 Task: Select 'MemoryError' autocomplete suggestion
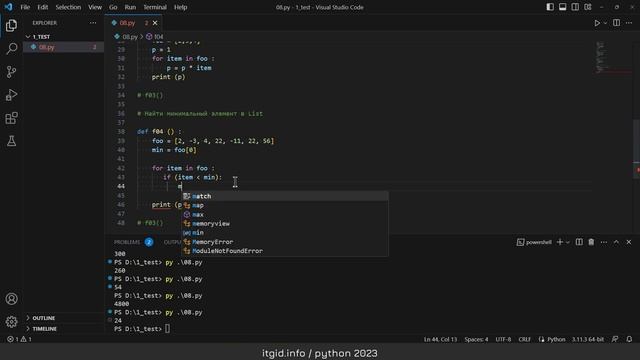click(285, 242)
